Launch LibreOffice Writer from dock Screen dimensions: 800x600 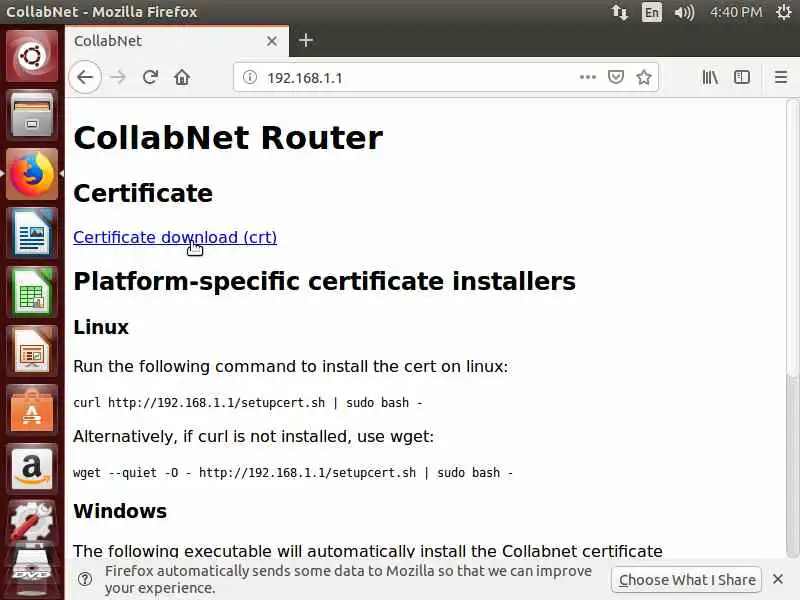[32, 234]
